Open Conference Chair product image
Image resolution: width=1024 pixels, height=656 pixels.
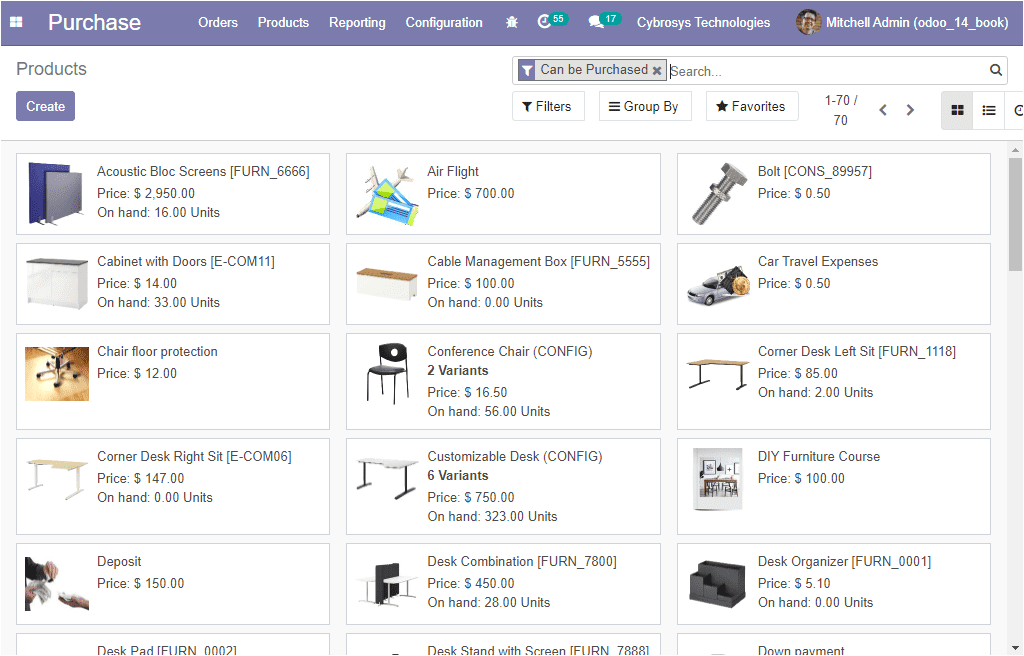click(x=387, y=374)
